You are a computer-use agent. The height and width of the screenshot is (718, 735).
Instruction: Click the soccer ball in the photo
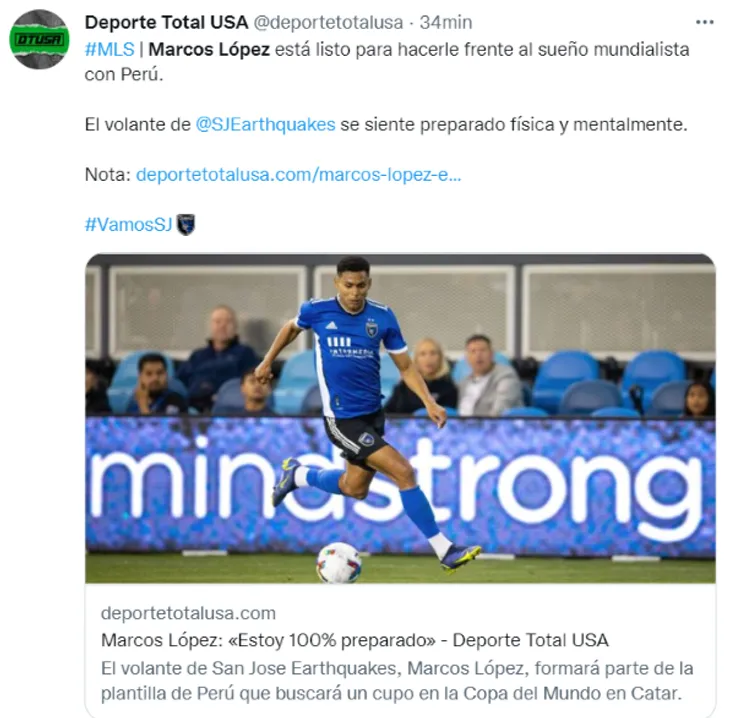click(338, 562)
